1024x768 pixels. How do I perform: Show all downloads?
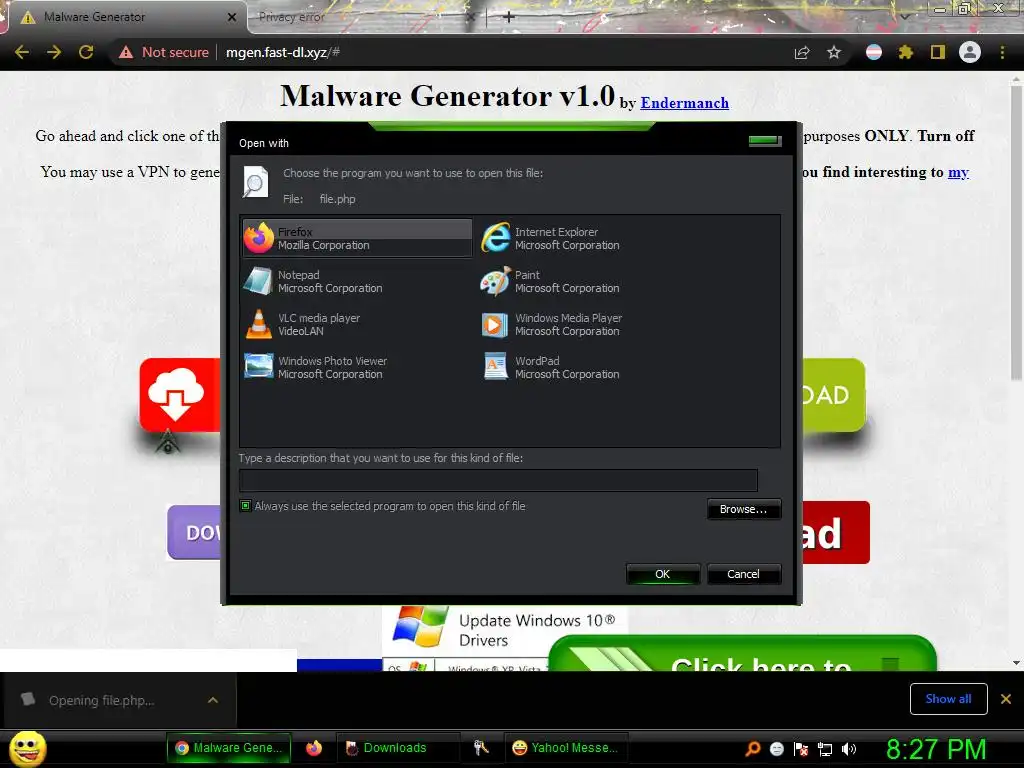pos(948,699)
